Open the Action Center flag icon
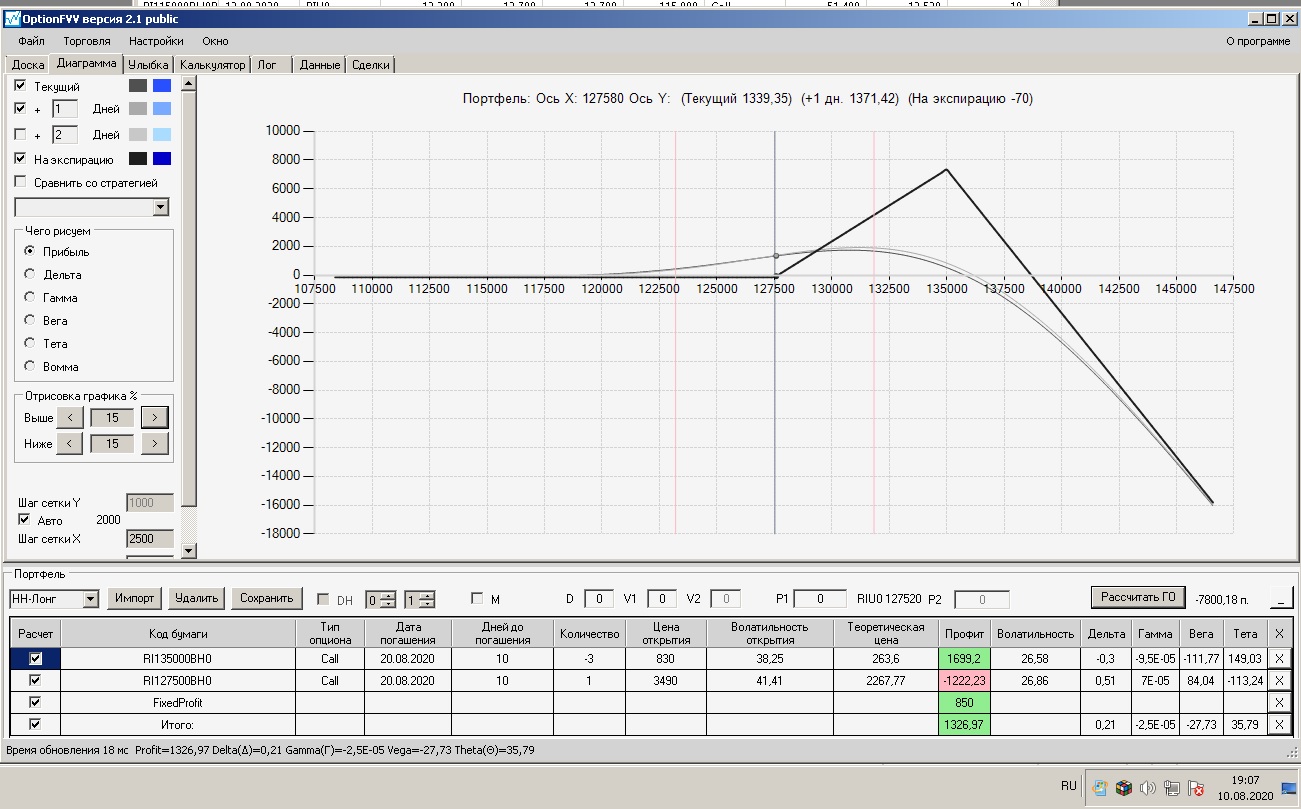 (x=1194, y=787)
